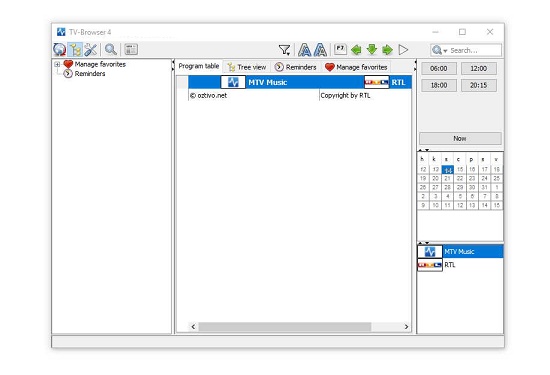Open the filter funnel dropdown
The image size is (550, 375).
[x=284, y=50]
